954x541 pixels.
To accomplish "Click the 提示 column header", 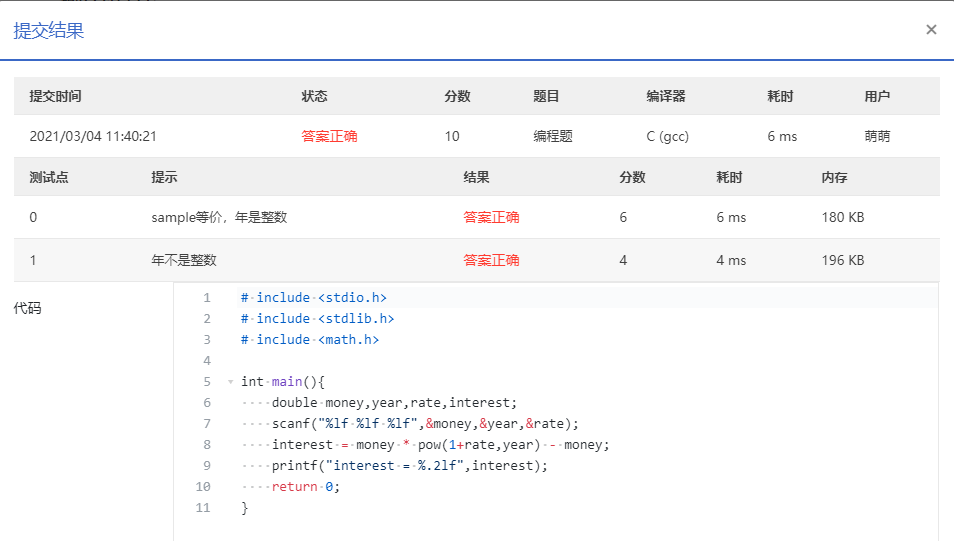I will 164,177.
